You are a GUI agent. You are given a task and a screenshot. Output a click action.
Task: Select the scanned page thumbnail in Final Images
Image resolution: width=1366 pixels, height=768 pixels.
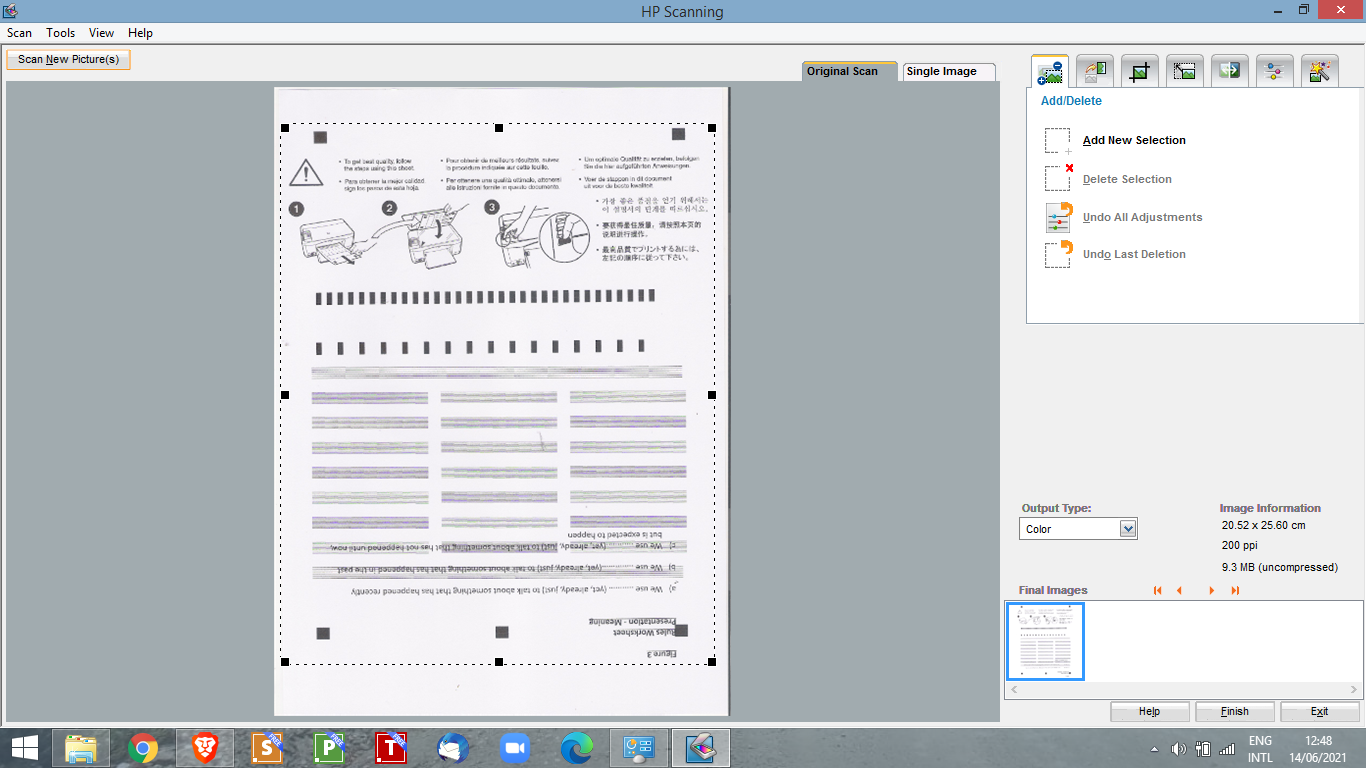(x=1045, y=641)
